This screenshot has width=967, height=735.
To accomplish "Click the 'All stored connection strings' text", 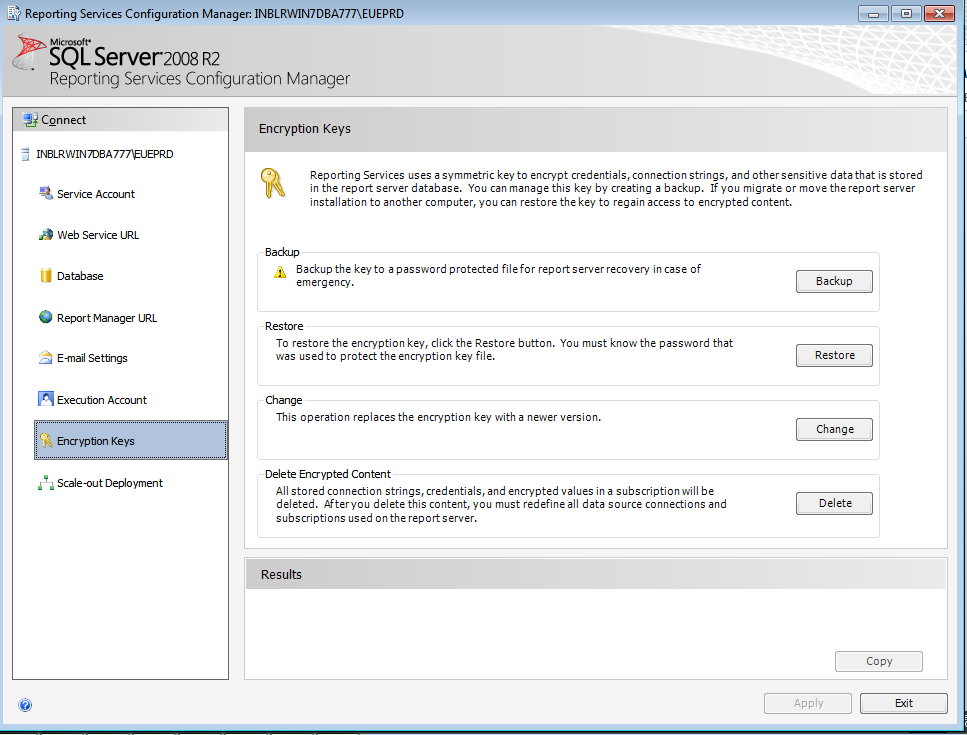I will pyautogui.click(x=501, y=504).
